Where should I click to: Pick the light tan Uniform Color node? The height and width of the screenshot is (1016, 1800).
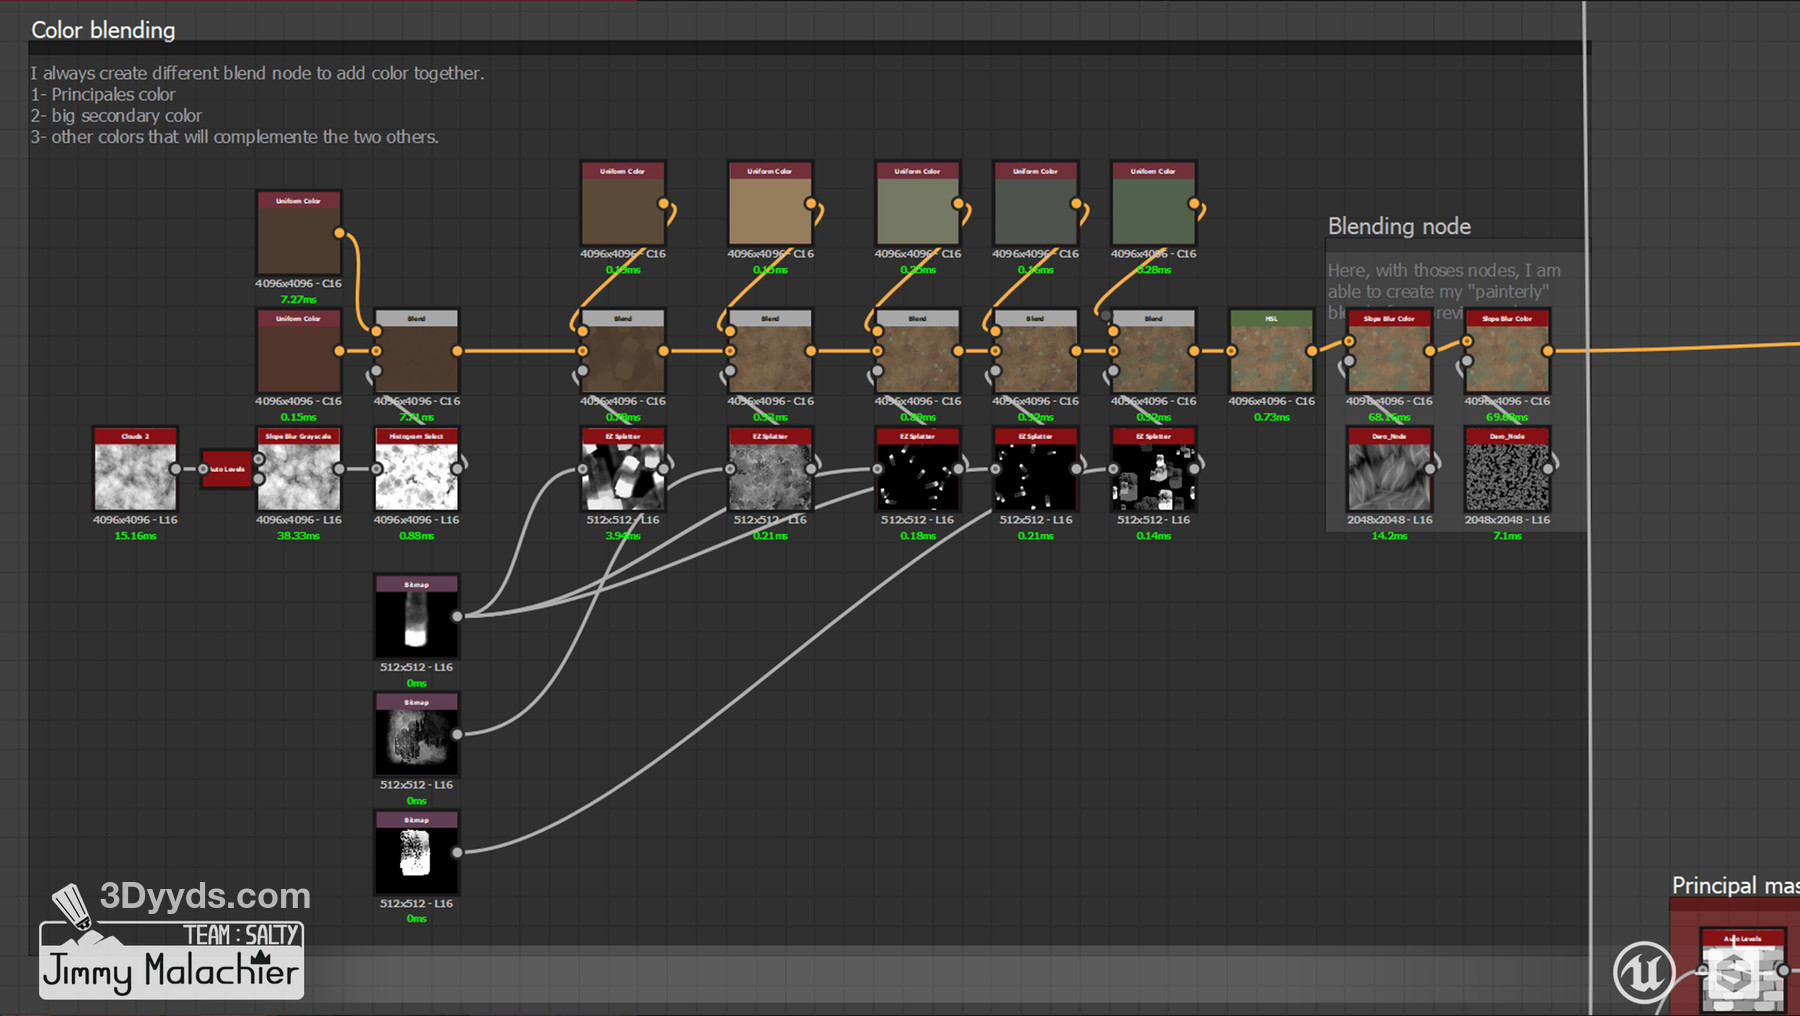coord(769,210)
